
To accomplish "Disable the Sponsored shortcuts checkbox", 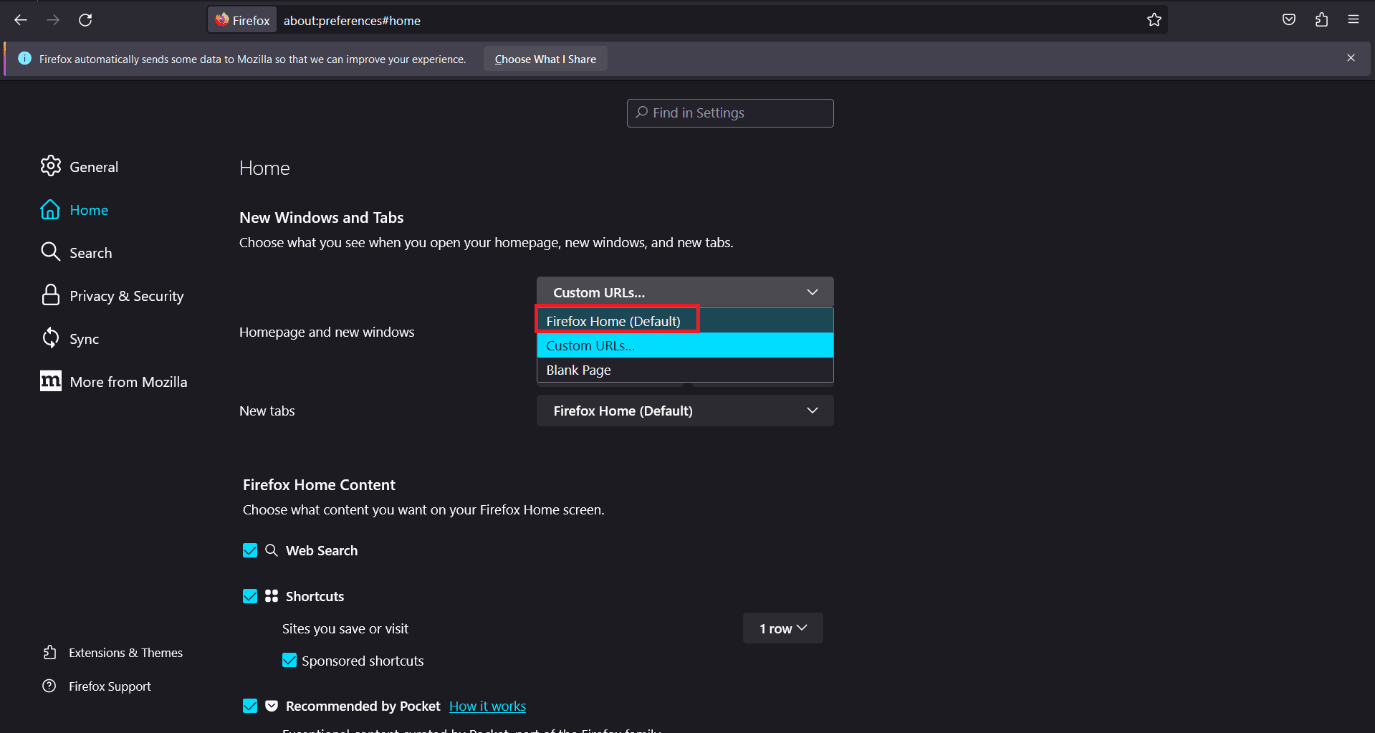I will [x=289, y=660].
